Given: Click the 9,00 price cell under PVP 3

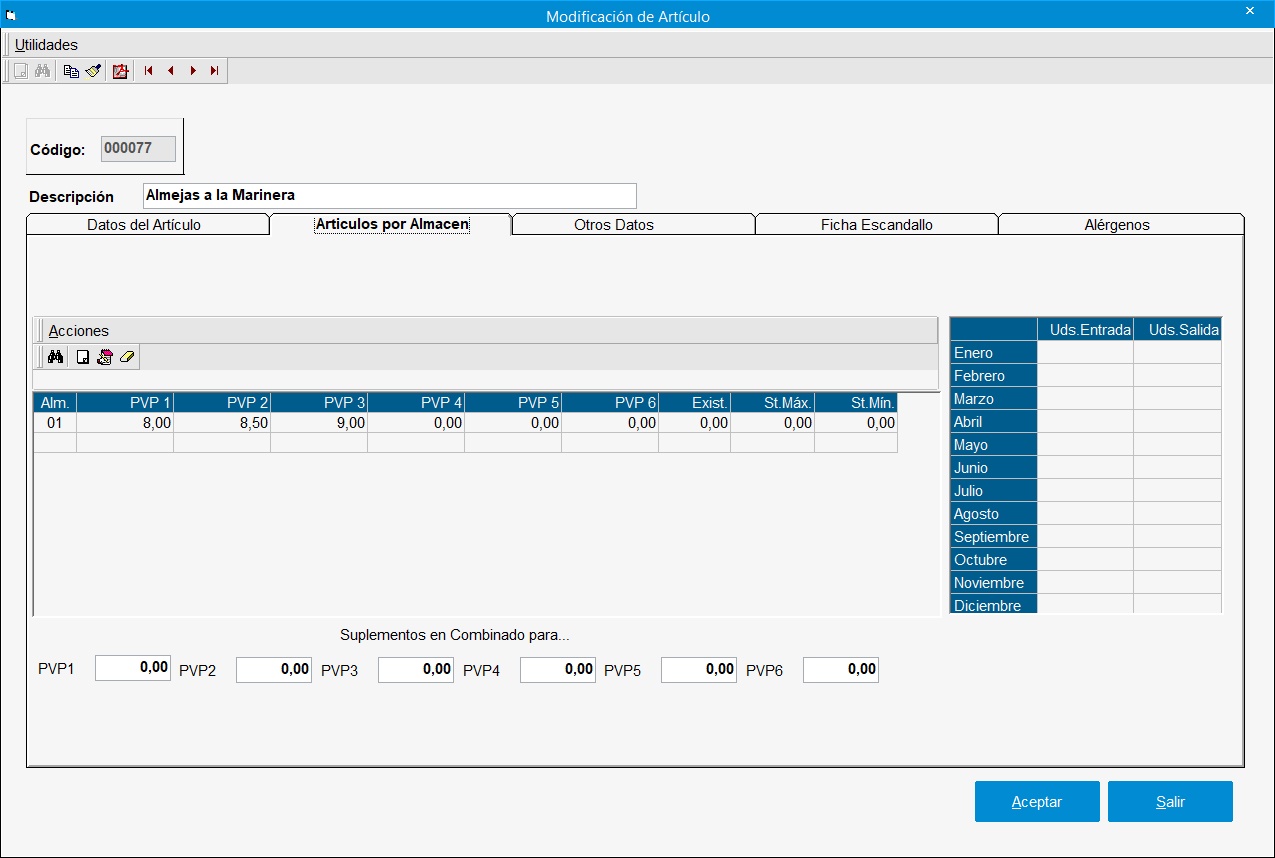Looking at the screenshot, I should (x=319, y=423).
